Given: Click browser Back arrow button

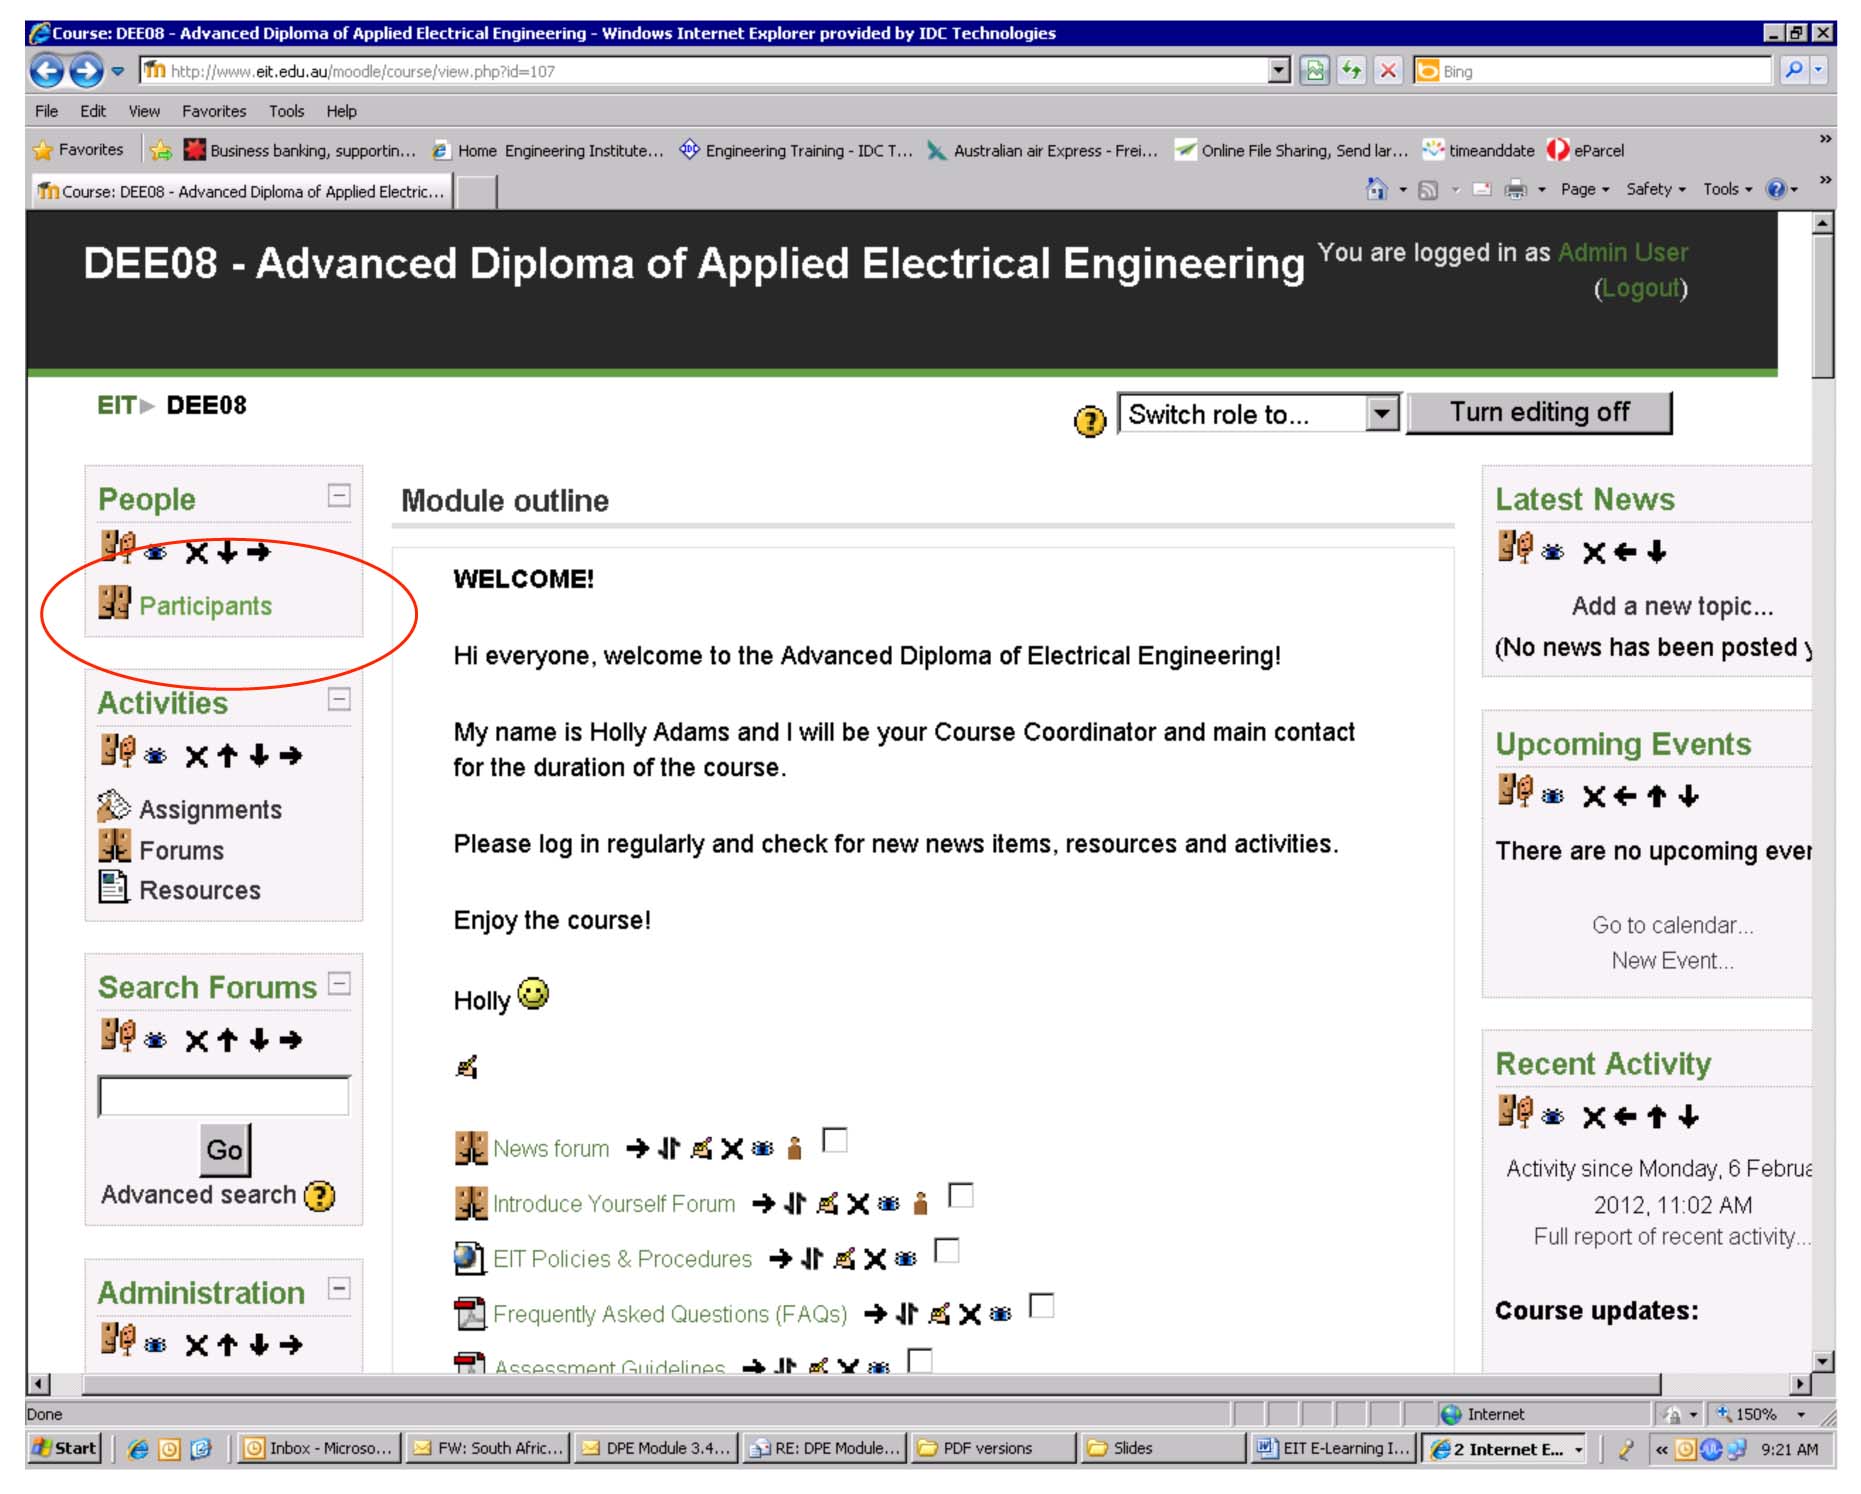Looking at the screenshot, I should 47,71.
